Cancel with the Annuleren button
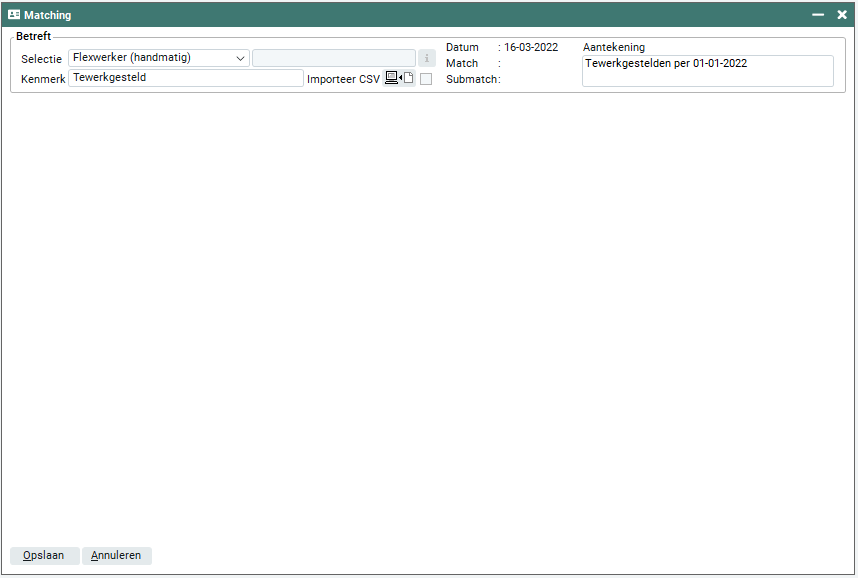This screenshot has width=858, height=578. (x=117, y=556)
